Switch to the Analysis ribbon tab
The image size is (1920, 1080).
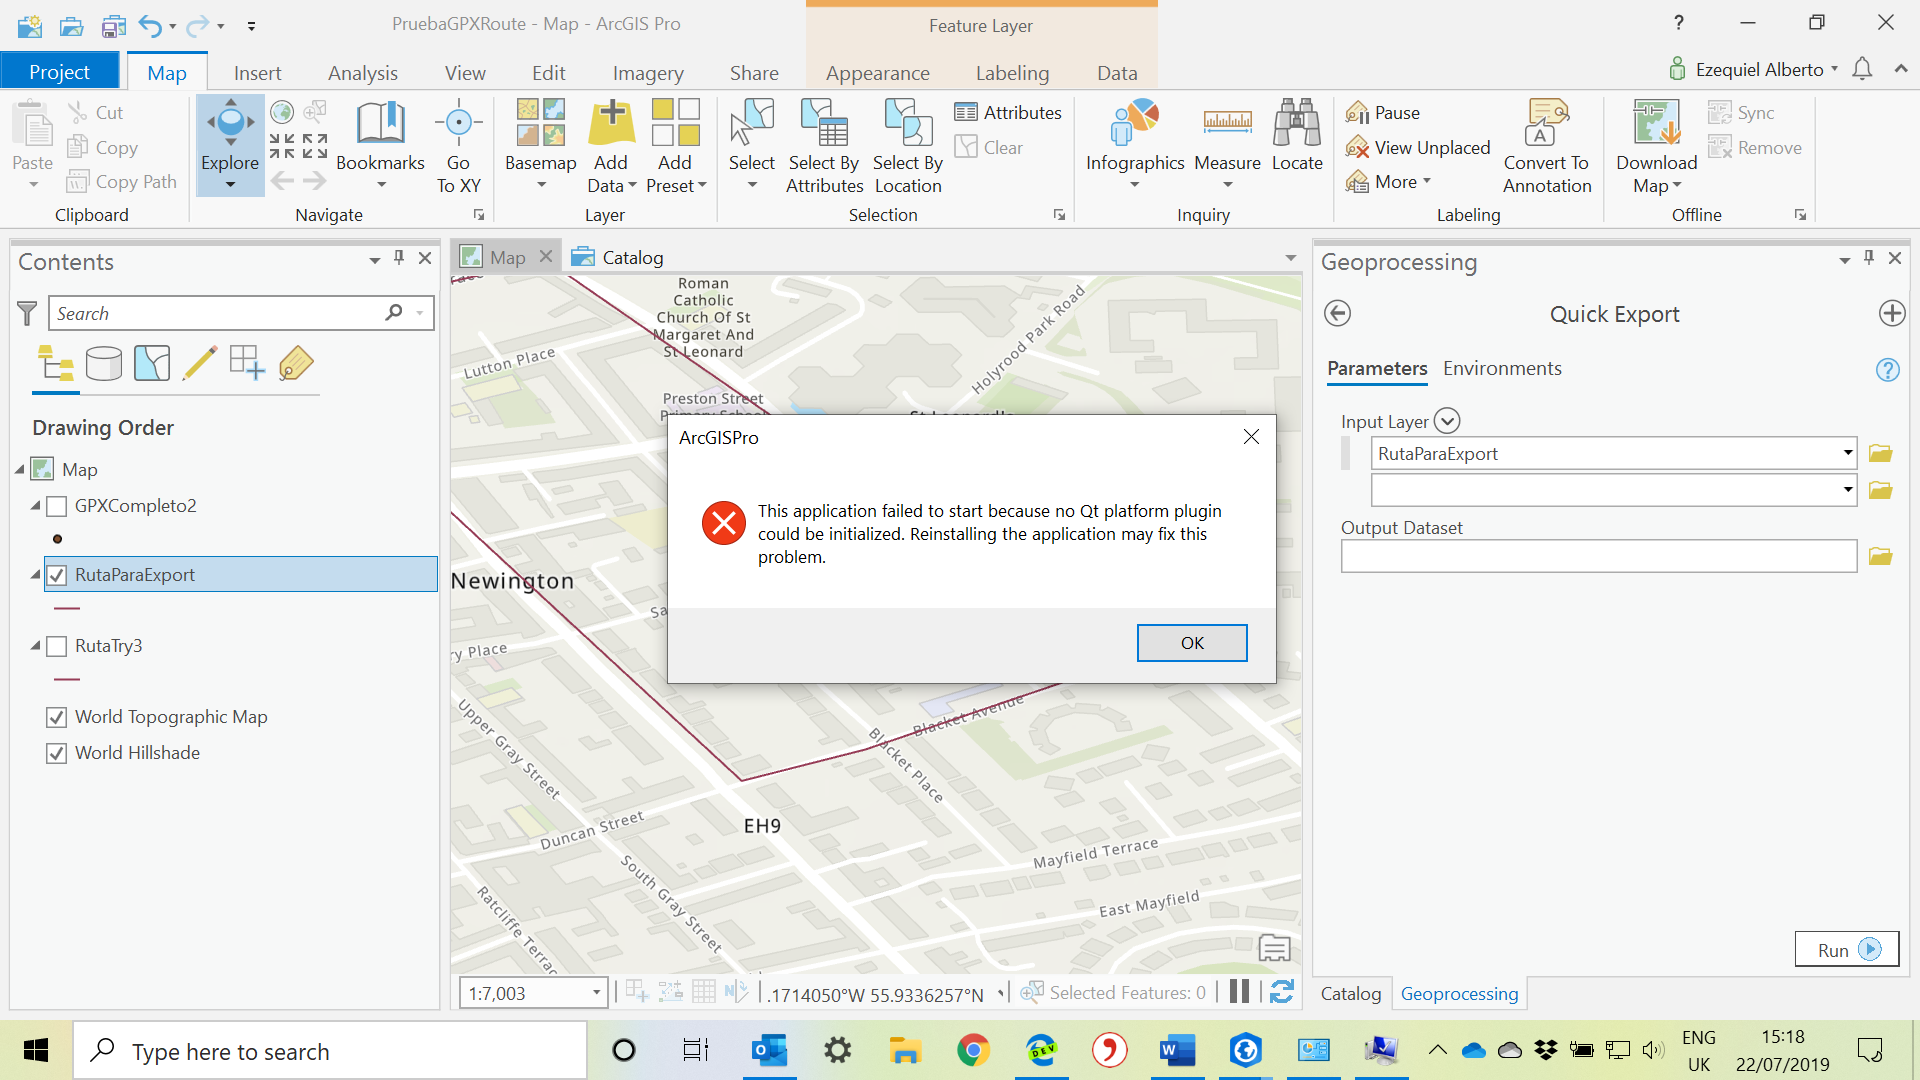point(362,73)
